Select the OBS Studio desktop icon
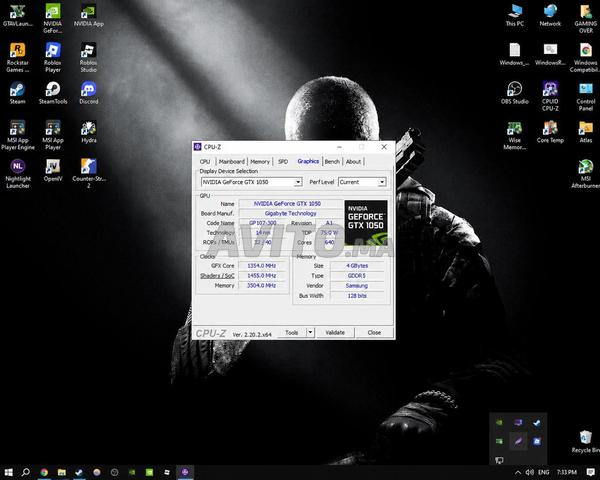Viewport: 600px width, 480px height. [515, 93]
